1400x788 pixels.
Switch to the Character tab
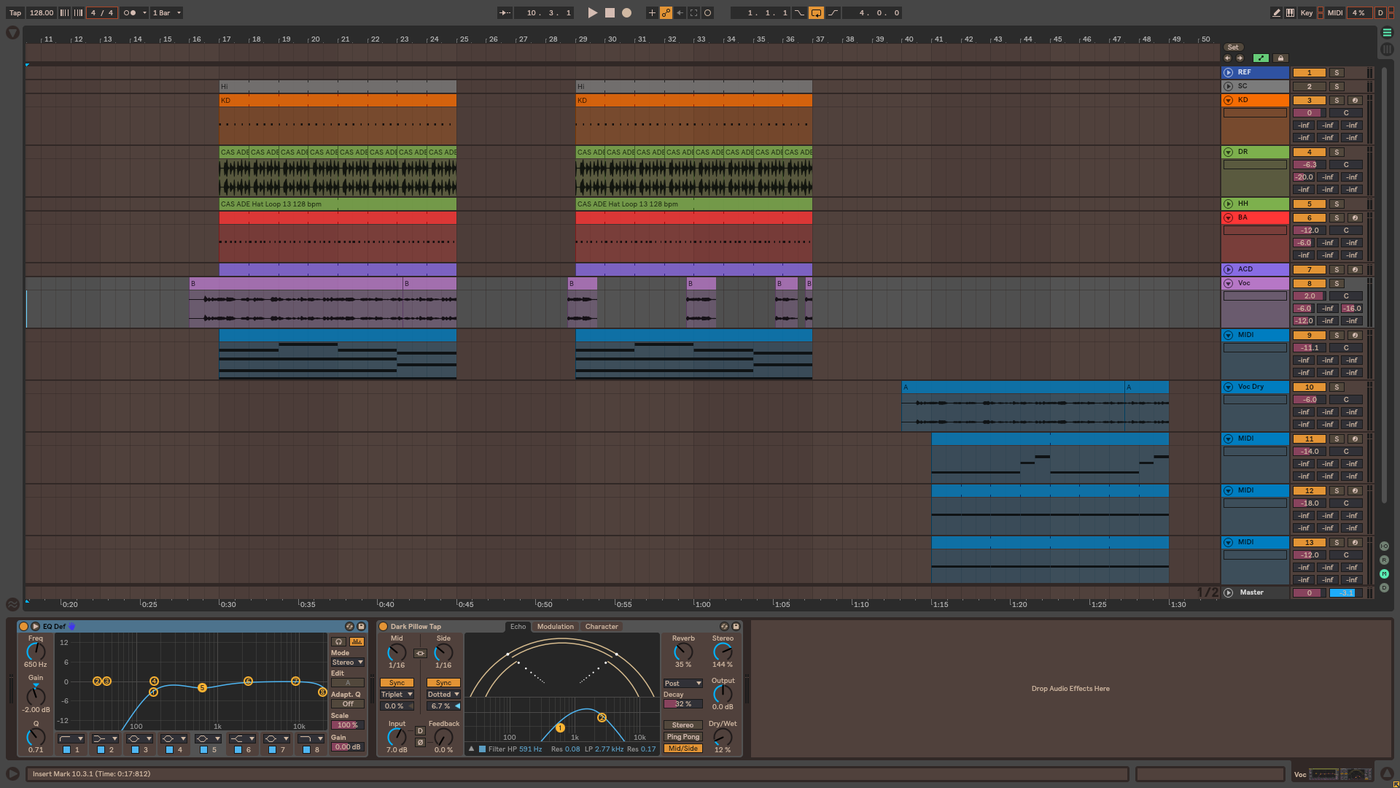pos(602,627)
